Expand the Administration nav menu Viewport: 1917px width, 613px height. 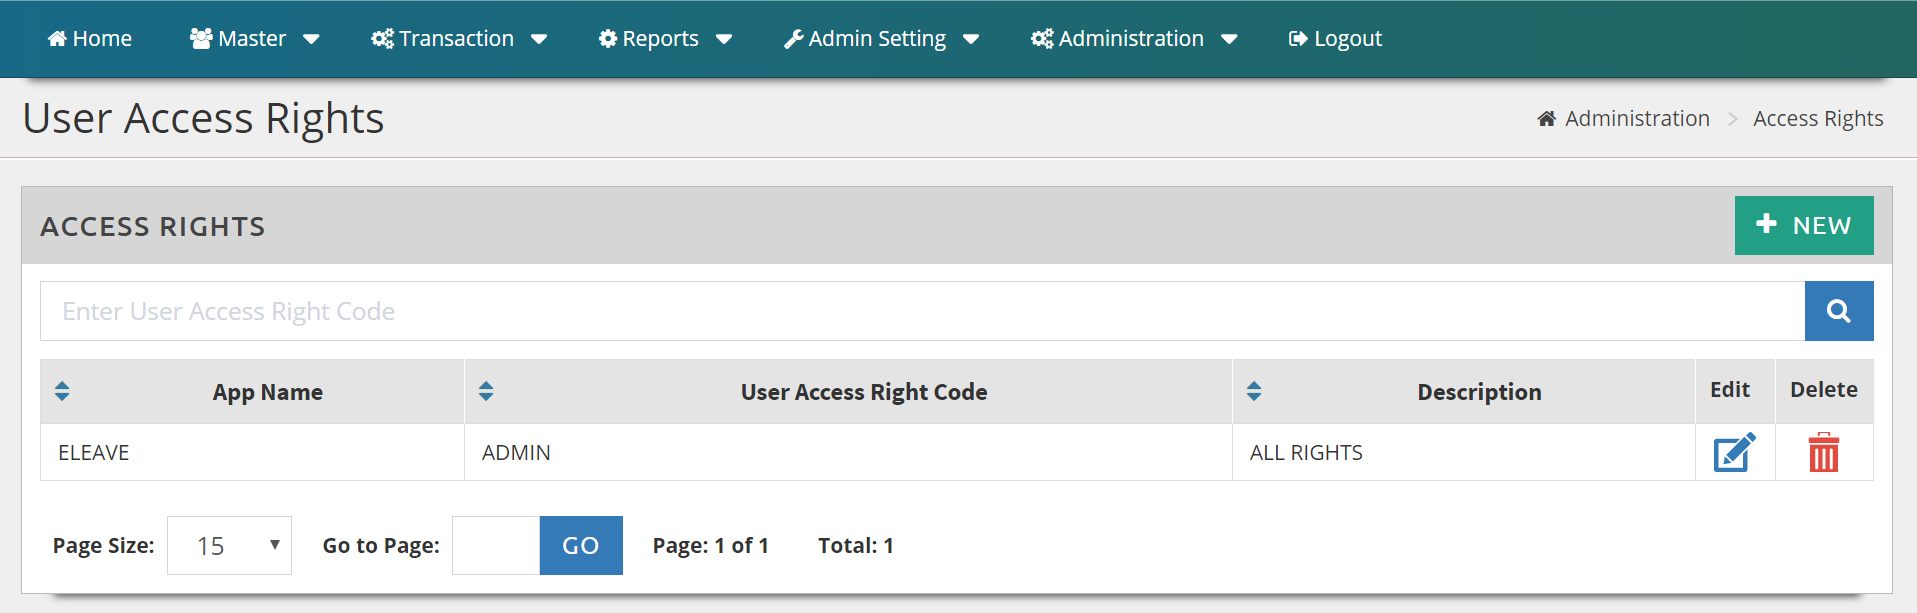[1134, 39]
